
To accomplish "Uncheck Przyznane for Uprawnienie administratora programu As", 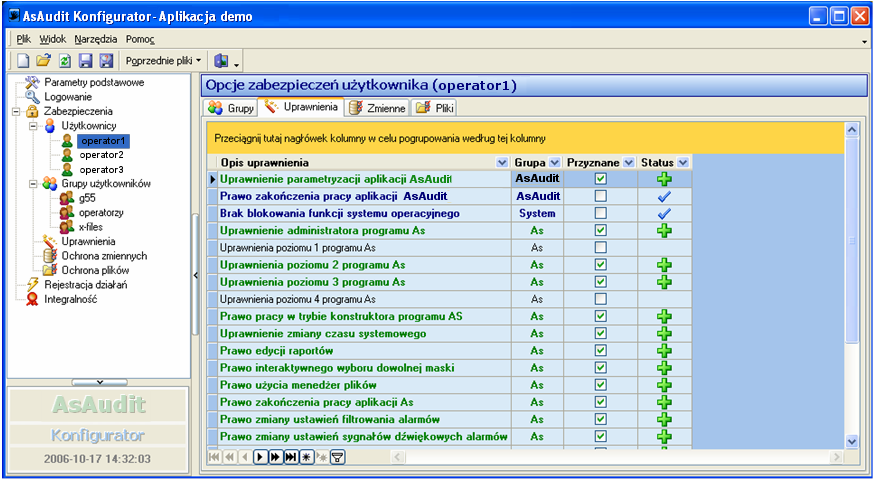I will click(600, 231).
